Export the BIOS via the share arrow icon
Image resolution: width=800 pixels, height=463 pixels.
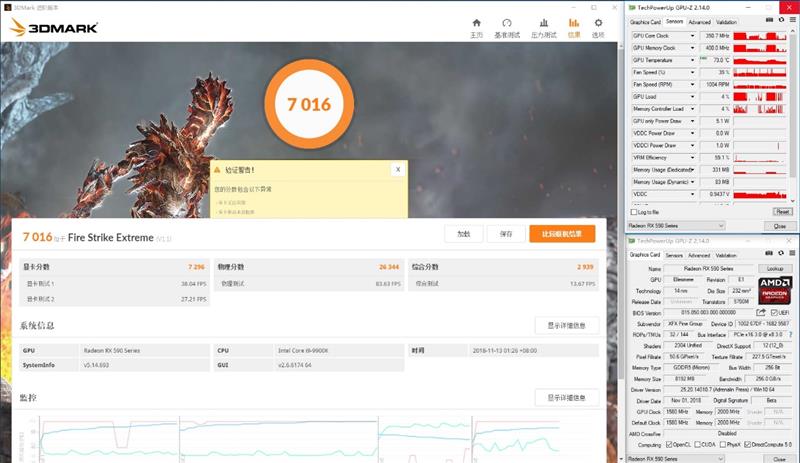pyautogui.click(x=761, y=312)
